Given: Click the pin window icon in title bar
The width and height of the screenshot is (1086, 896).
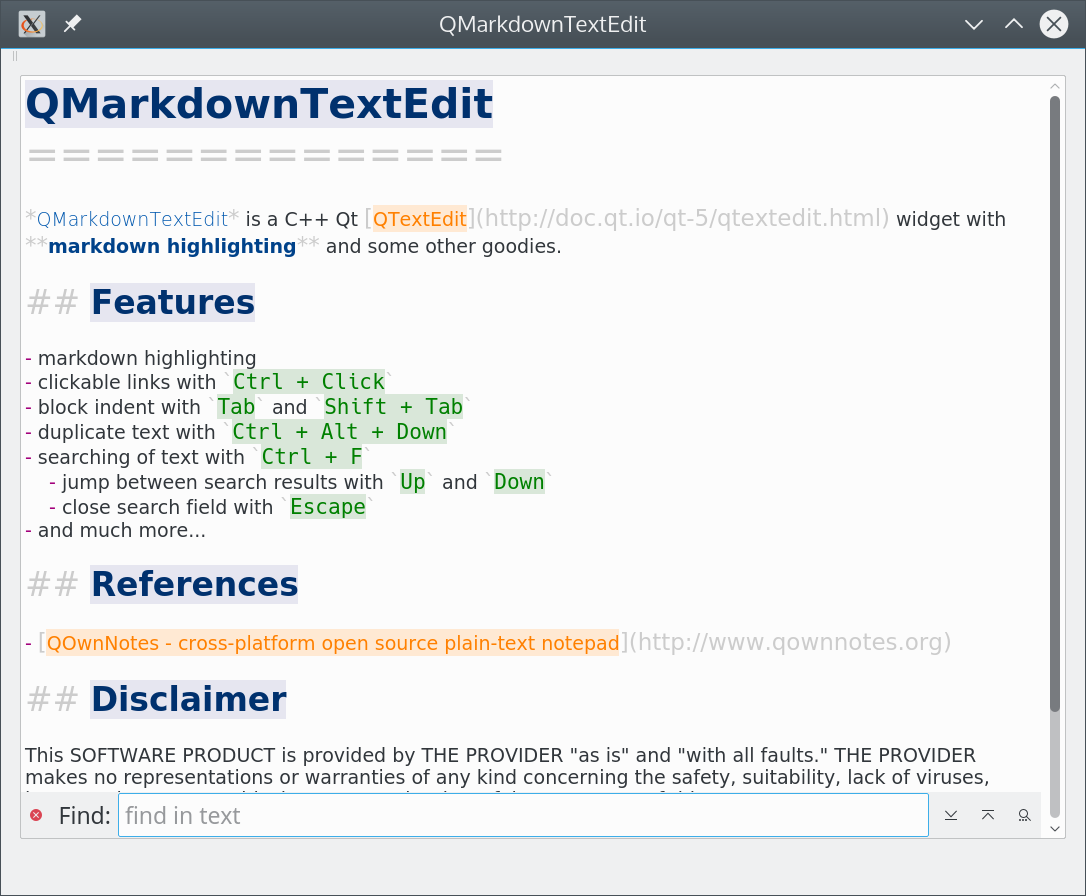Looking at the screenshot, I should click(x=72, y=24).
